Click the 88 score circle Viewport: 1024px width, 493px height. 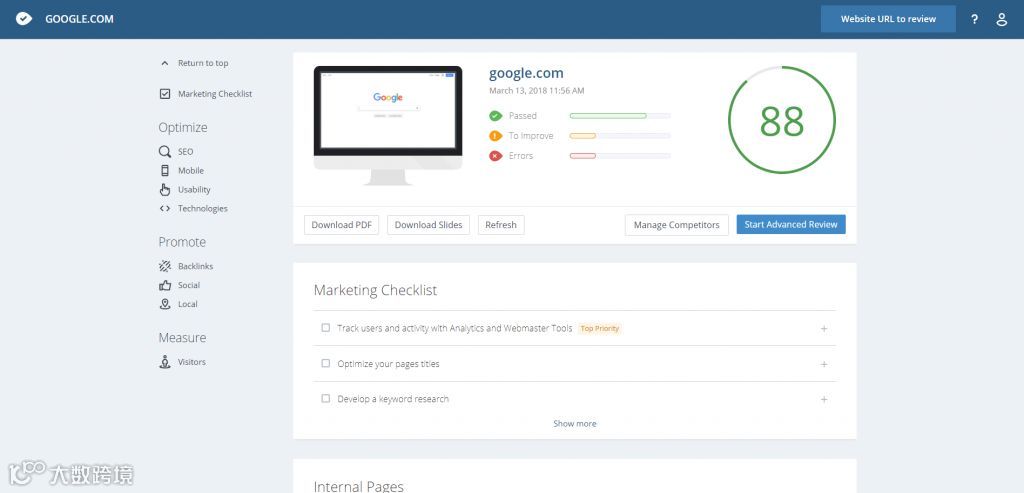click(782, 120)
